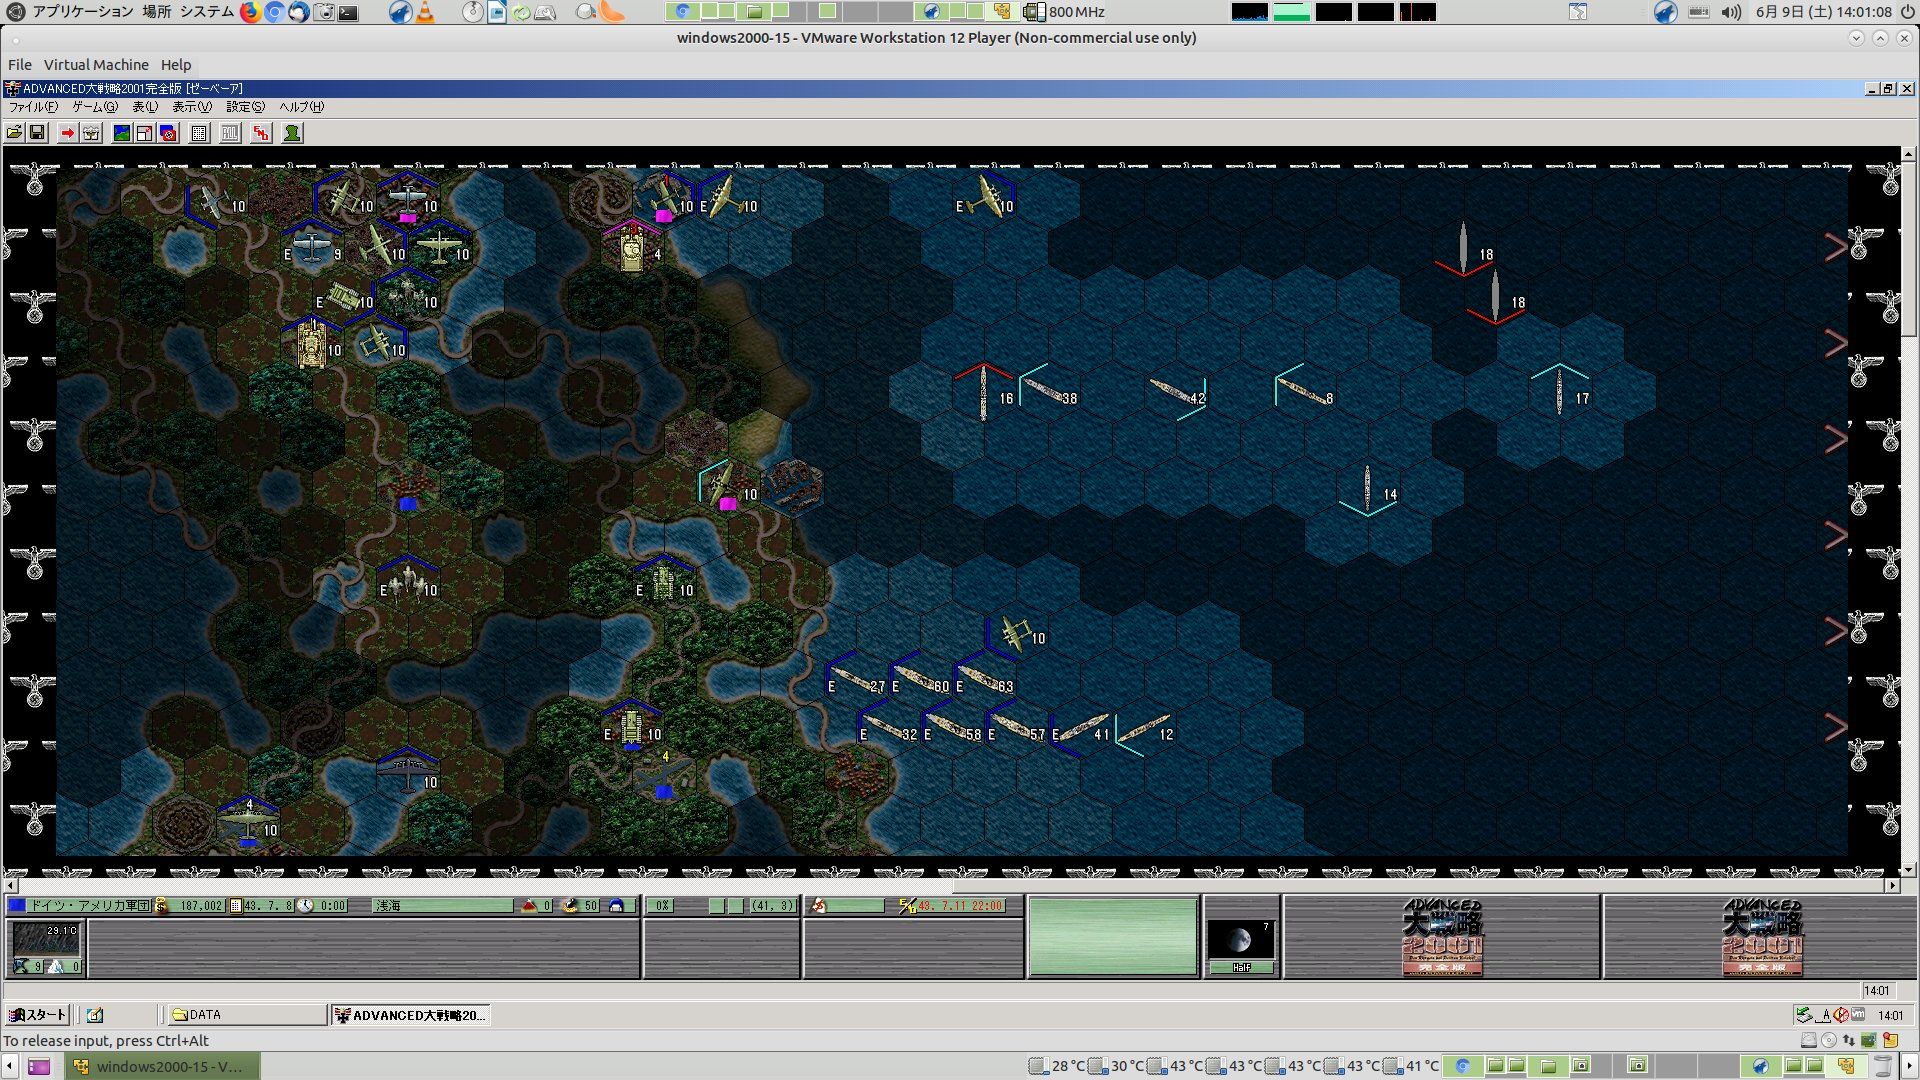Click the green commander bust icon

point(292,133)
